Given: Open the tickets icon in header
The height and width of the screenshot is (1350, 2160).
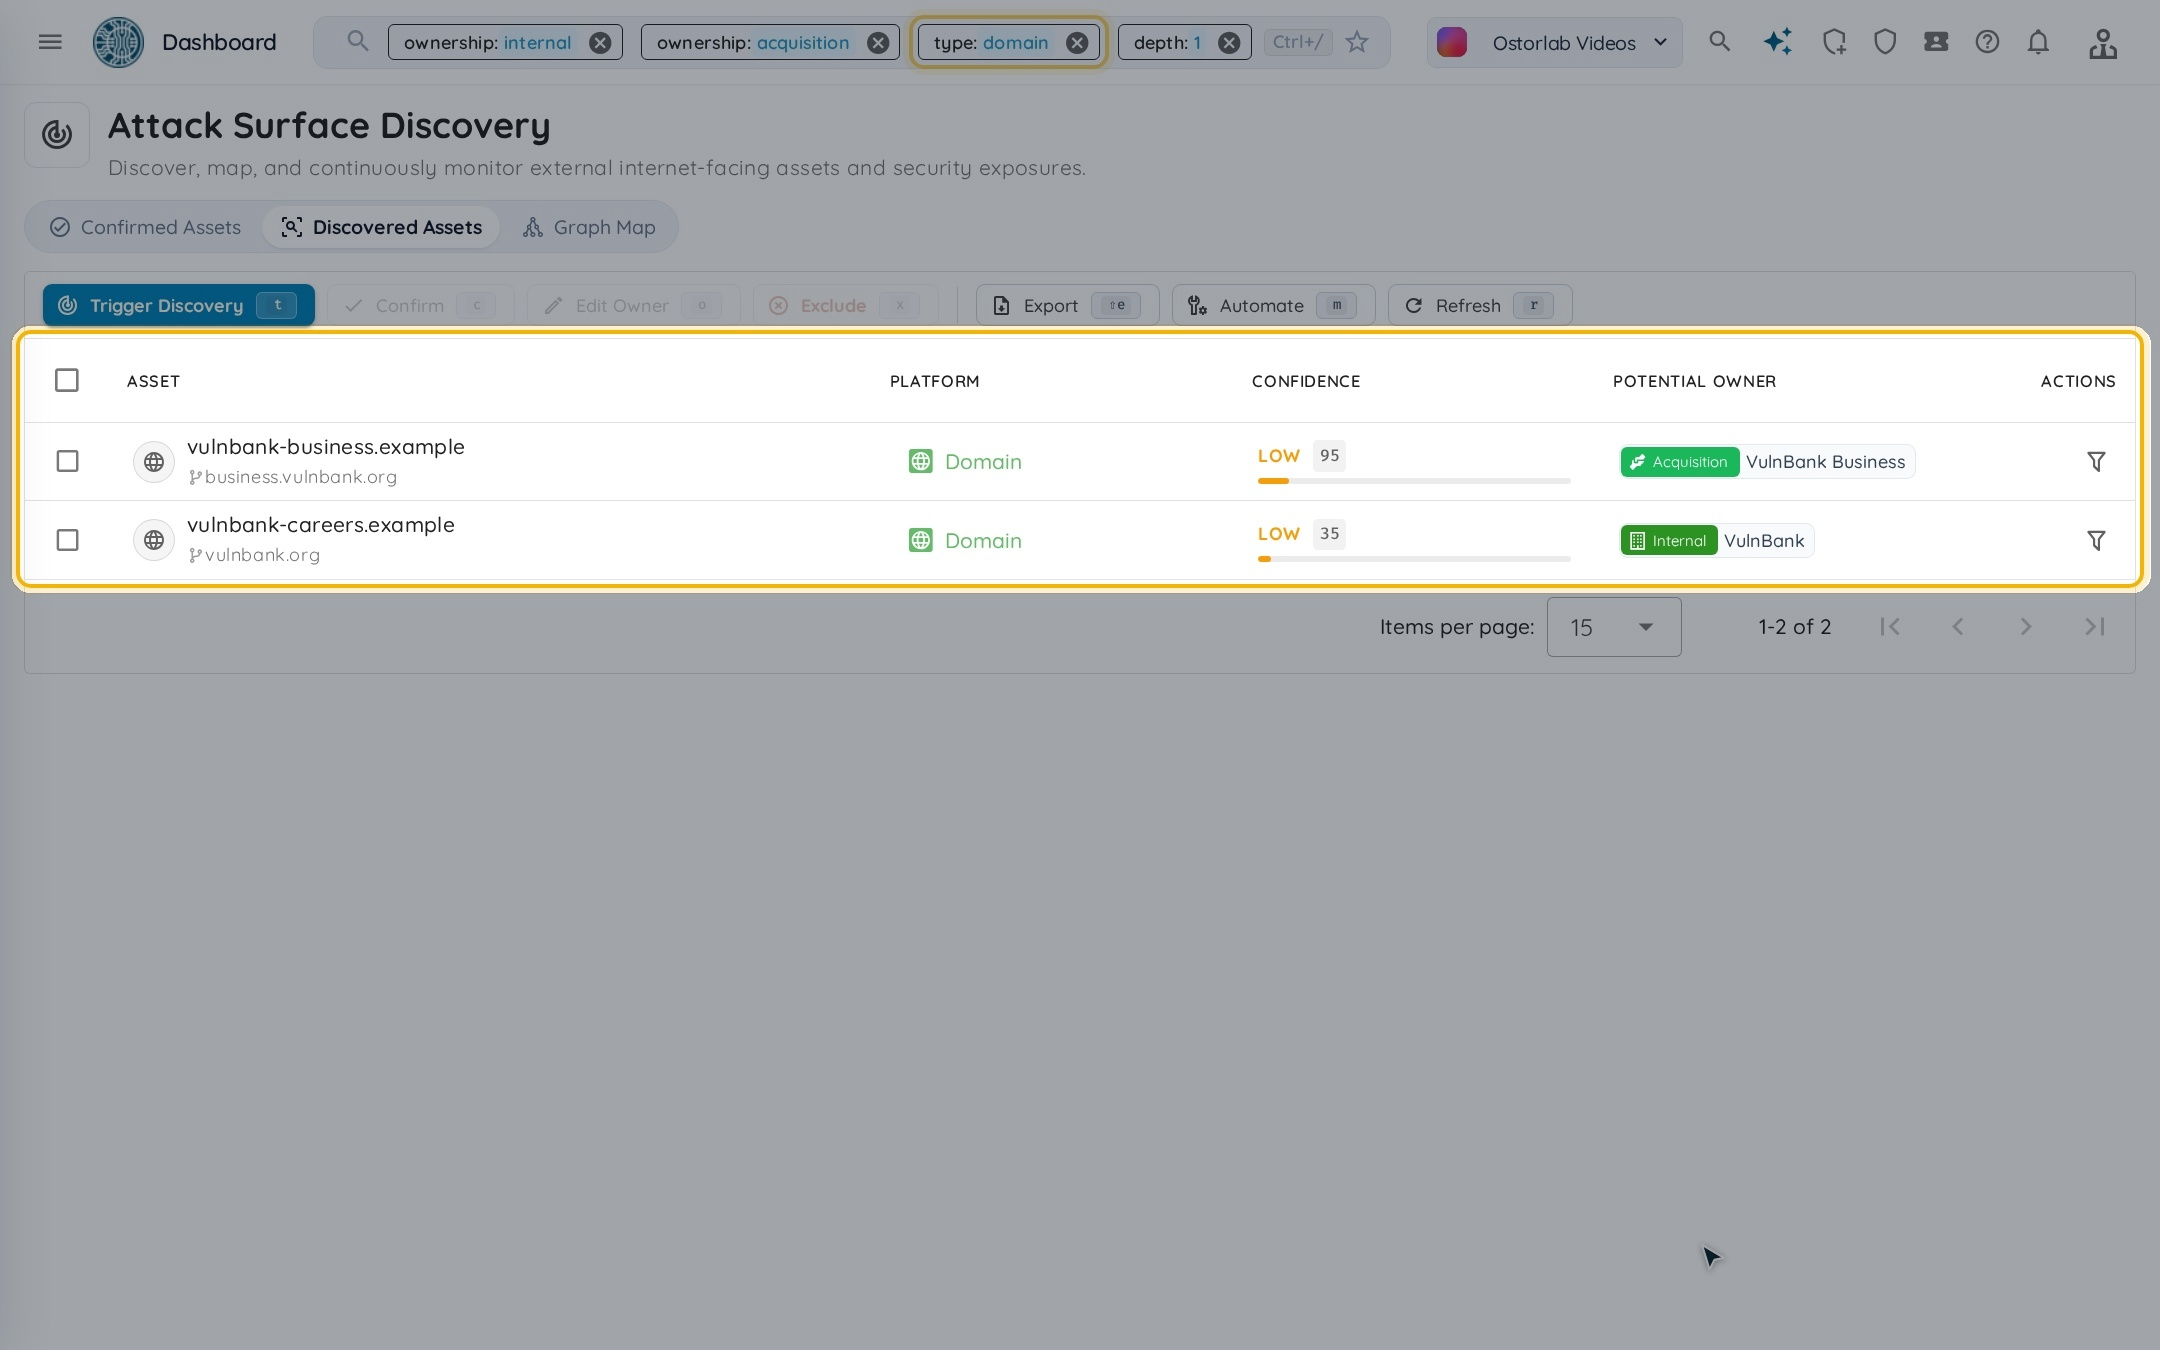Looking at the screenshot, I should (x=1936, y=42).
